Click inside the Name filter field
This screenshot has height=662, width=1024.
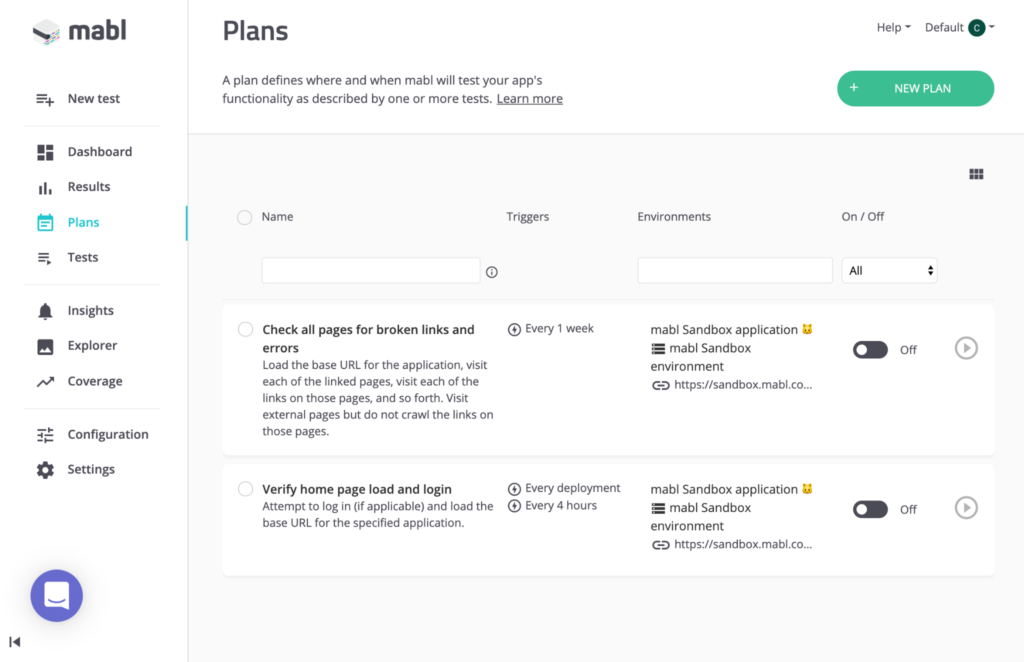(370, 269)
